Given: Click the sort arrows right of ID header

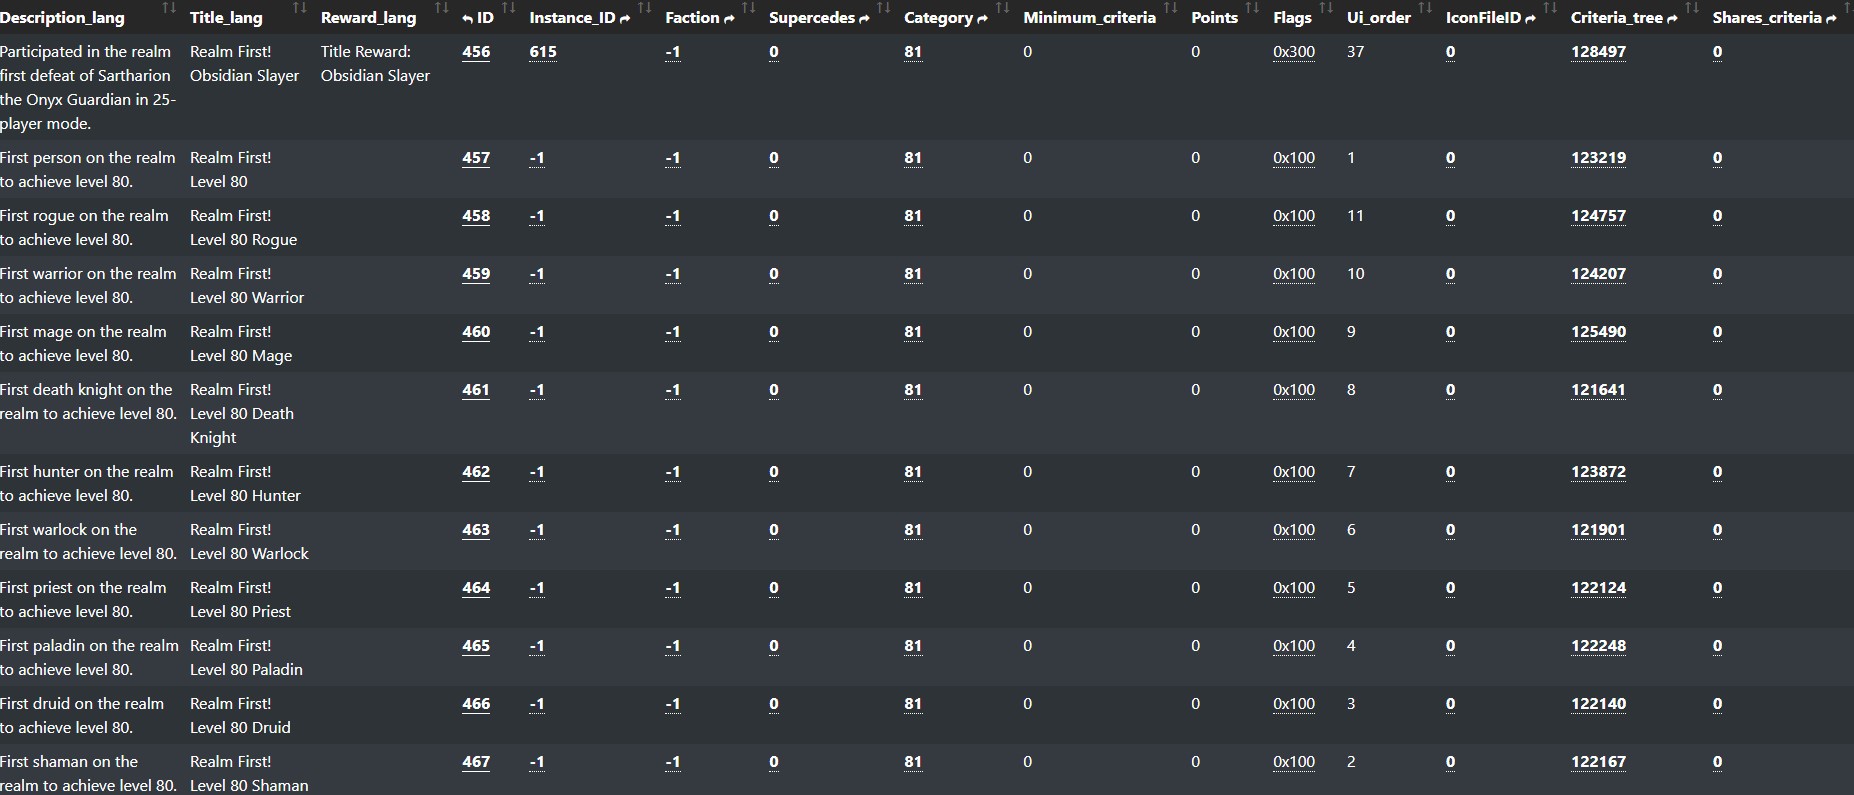Looking at the screenshot, I should tap(508, 9).
